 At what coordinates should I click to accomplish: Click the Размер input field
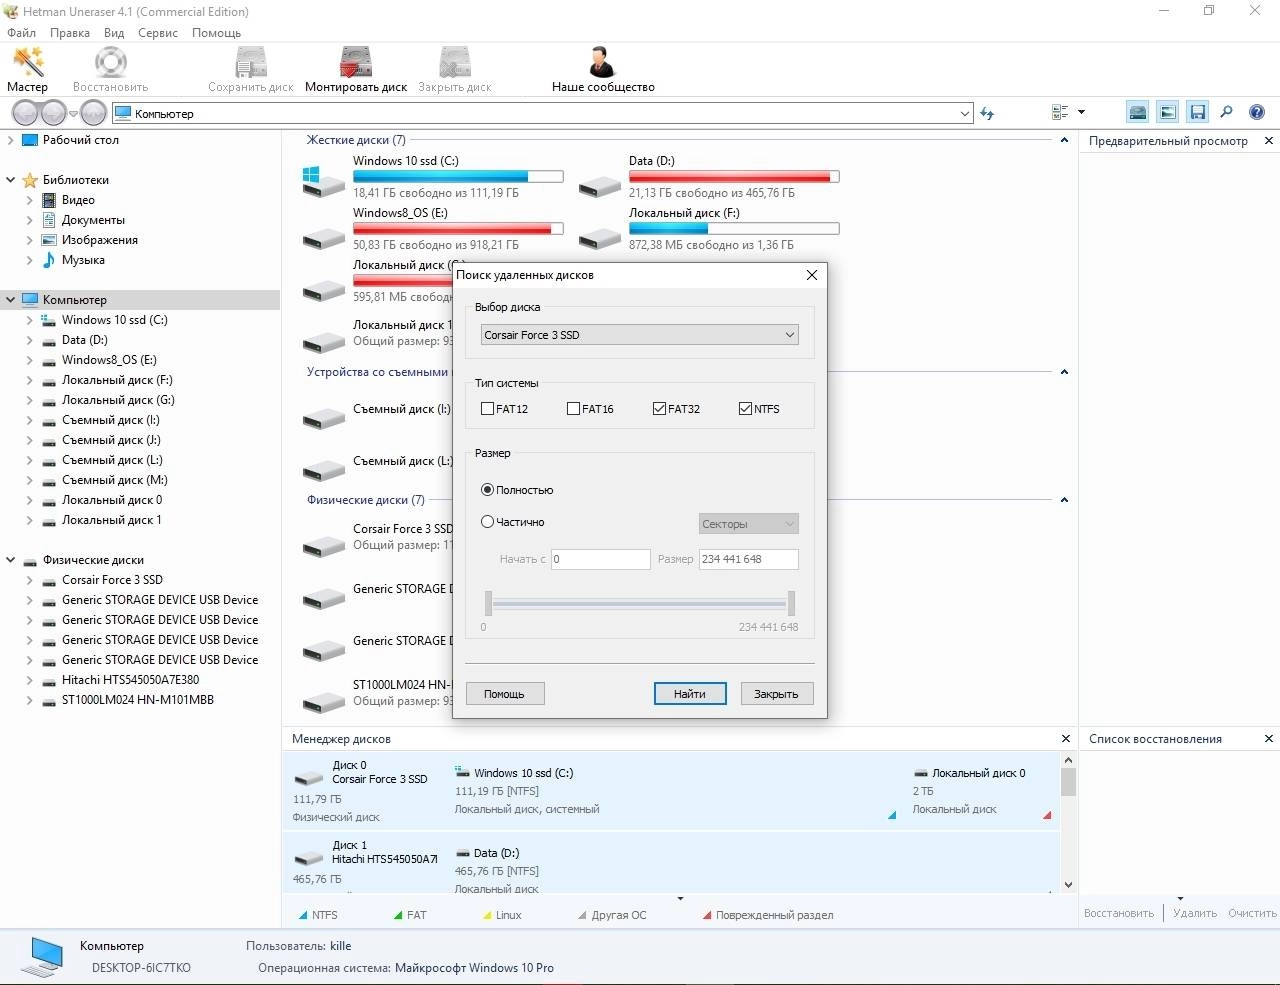[x=748, y=559]
